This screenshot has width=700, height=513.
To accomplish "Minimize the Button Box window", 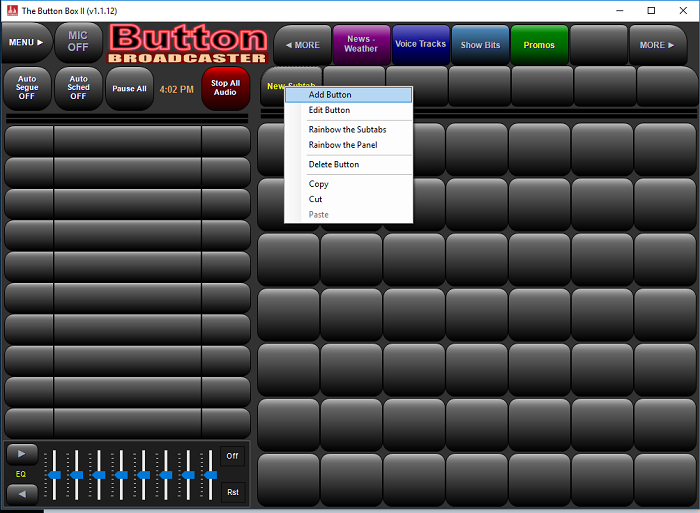I will point(620,10).
